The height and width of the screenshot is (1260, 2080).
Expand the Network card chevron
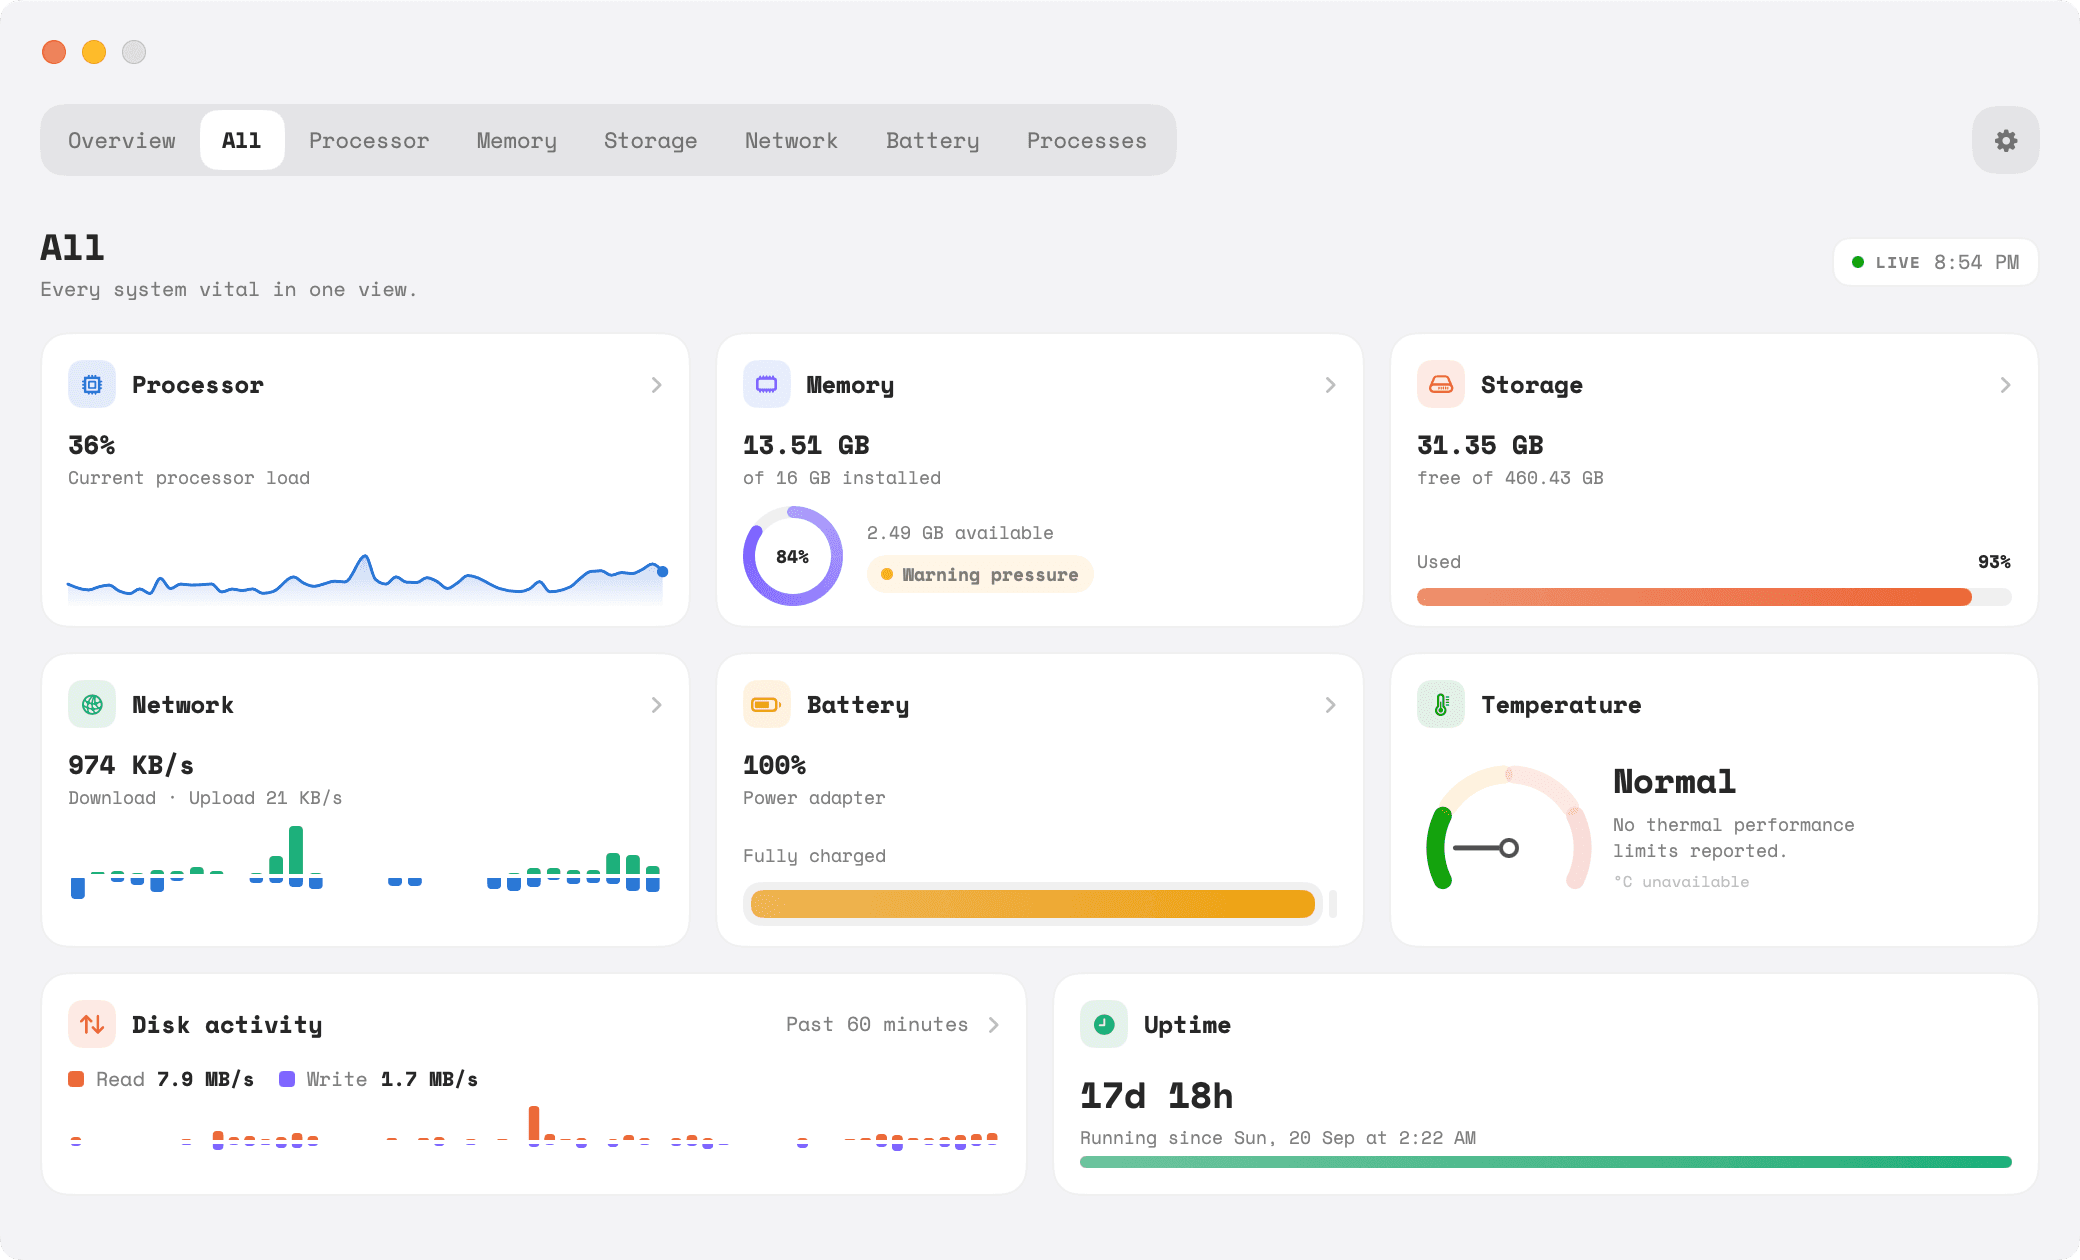[x=657, y=705]
